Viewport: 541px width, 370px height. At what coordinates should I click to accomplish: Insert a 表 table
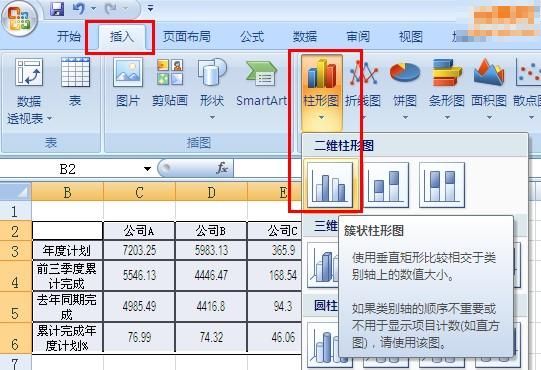[x=75, y=83]
